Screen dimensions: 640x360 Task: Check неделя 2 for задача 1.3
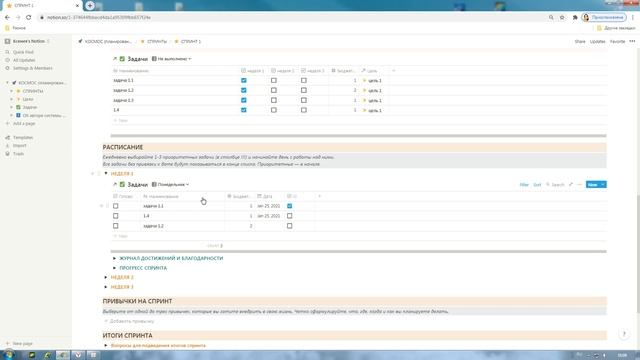274,100
